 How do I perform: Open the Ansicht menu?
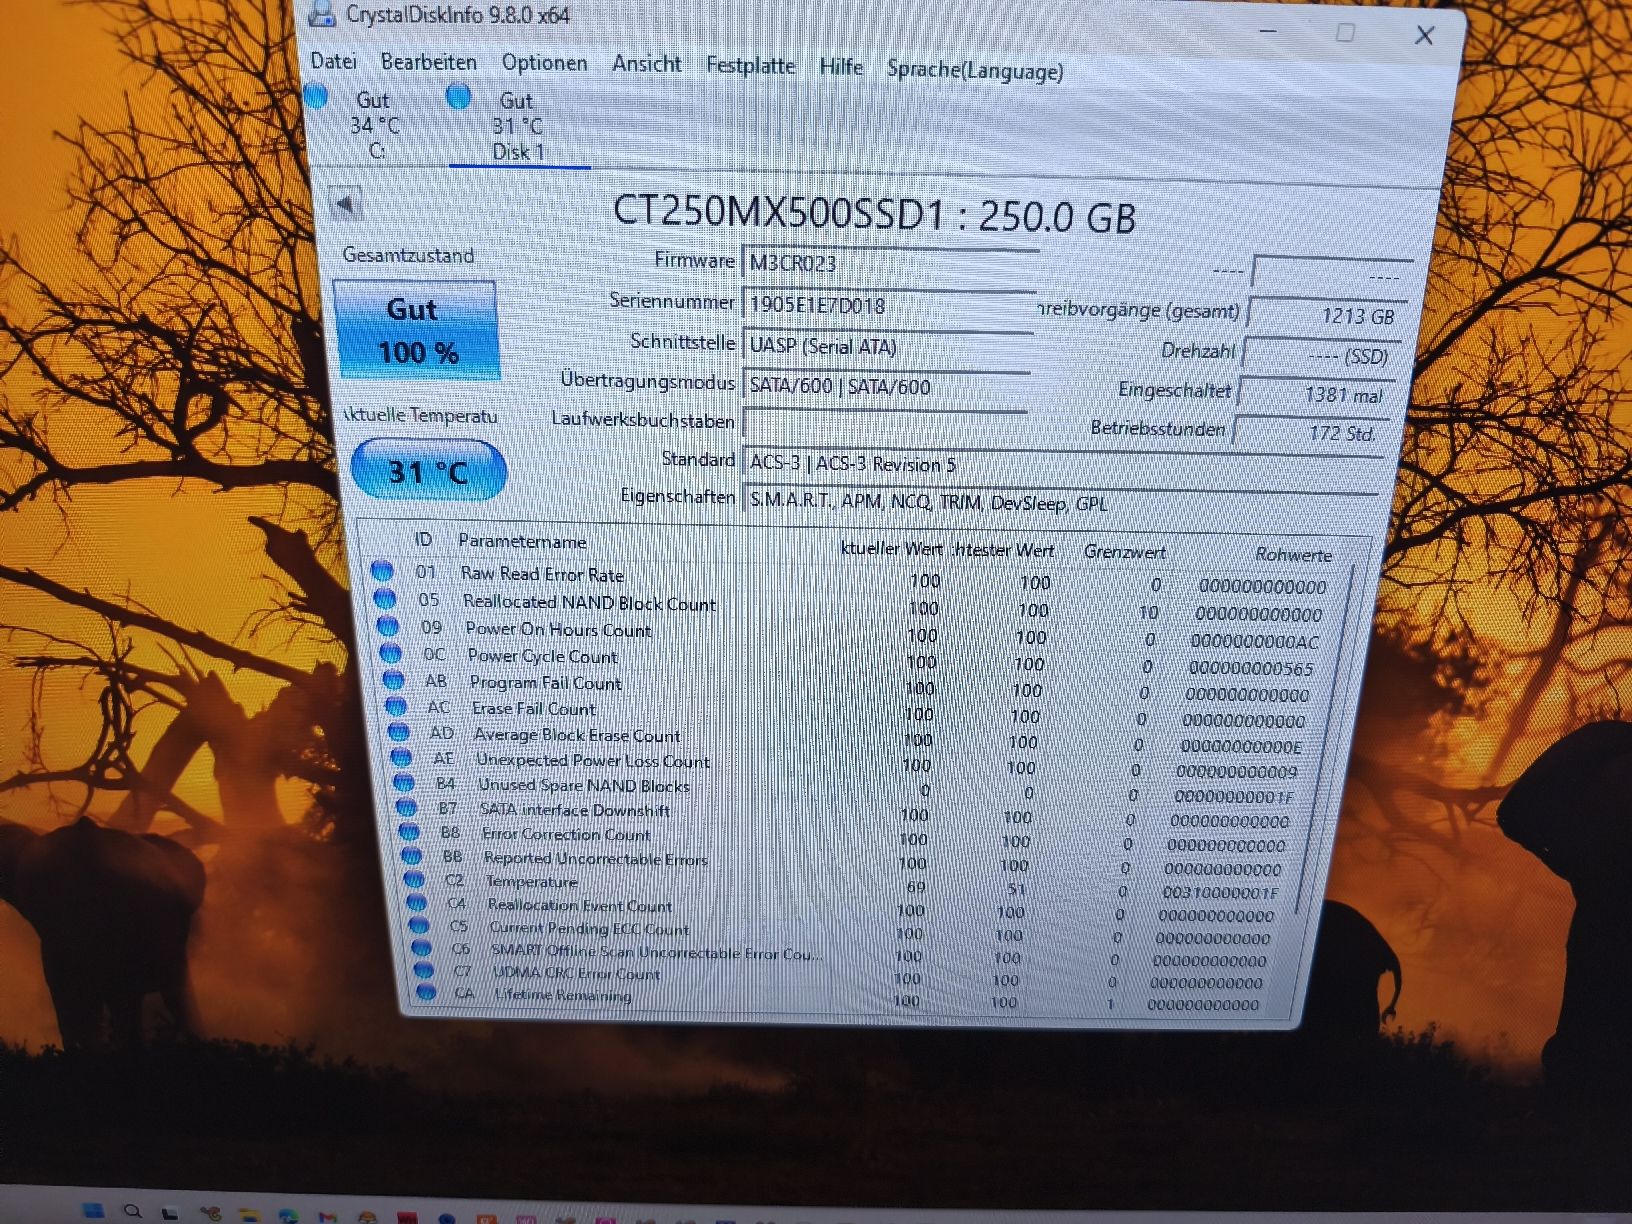pos(647,64)
